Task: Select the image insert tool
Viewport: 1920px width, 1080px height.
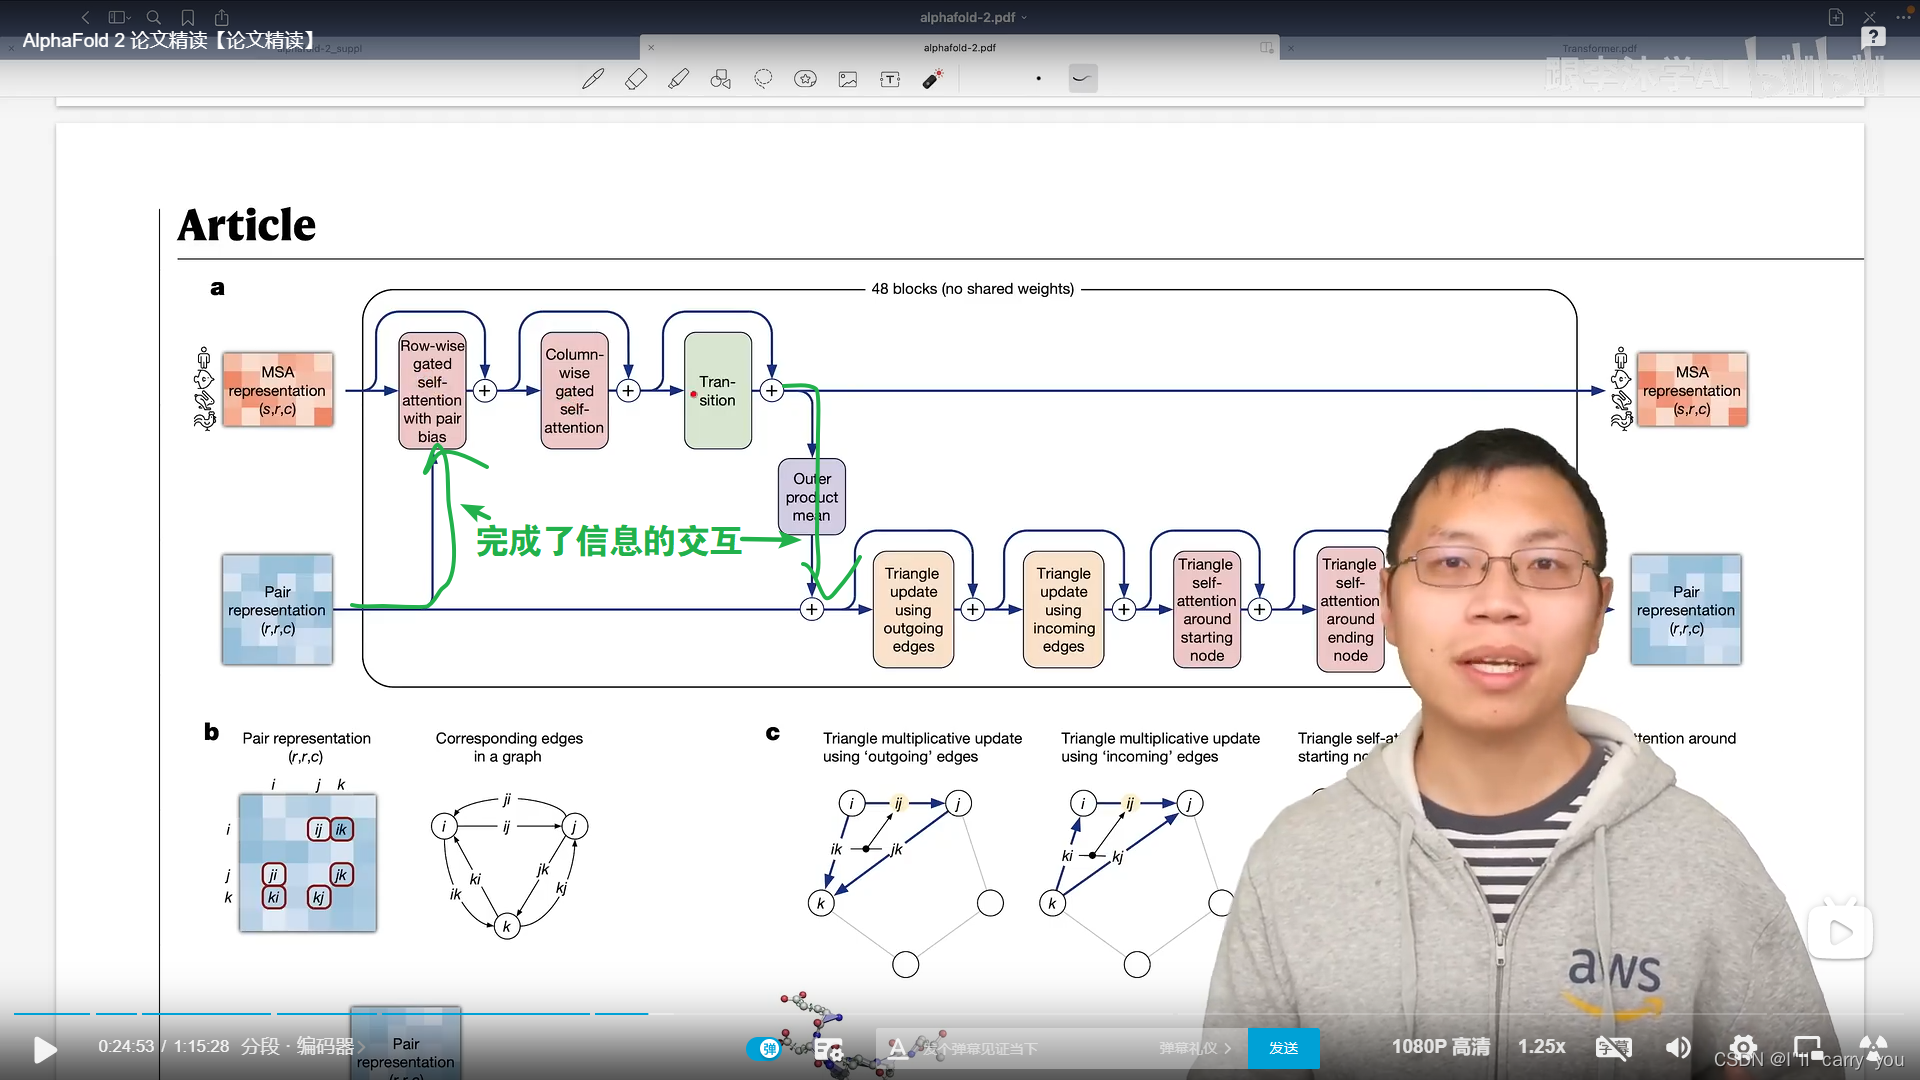Action: 848,79
